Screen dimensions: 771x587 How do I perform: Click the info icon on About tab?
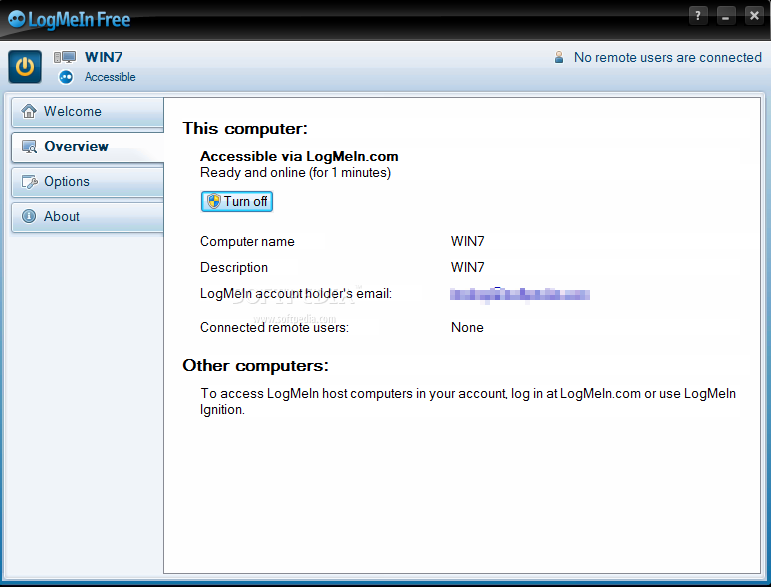pos(29,216)
